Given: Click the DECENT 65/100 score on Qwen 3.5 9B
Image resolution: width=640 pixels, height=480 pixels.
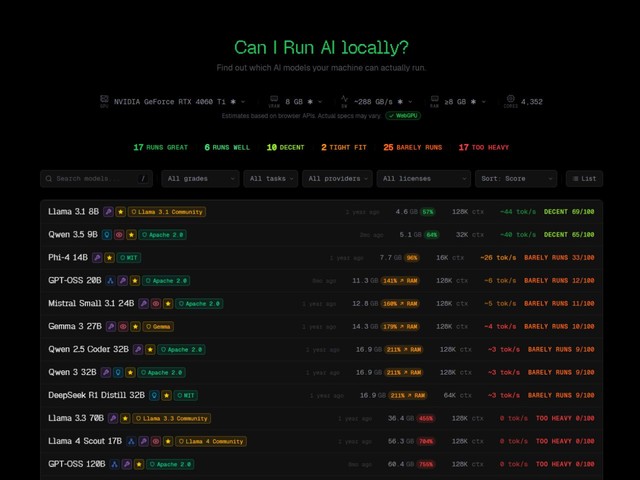Looking at the screenshot, I should coord(569,235).
